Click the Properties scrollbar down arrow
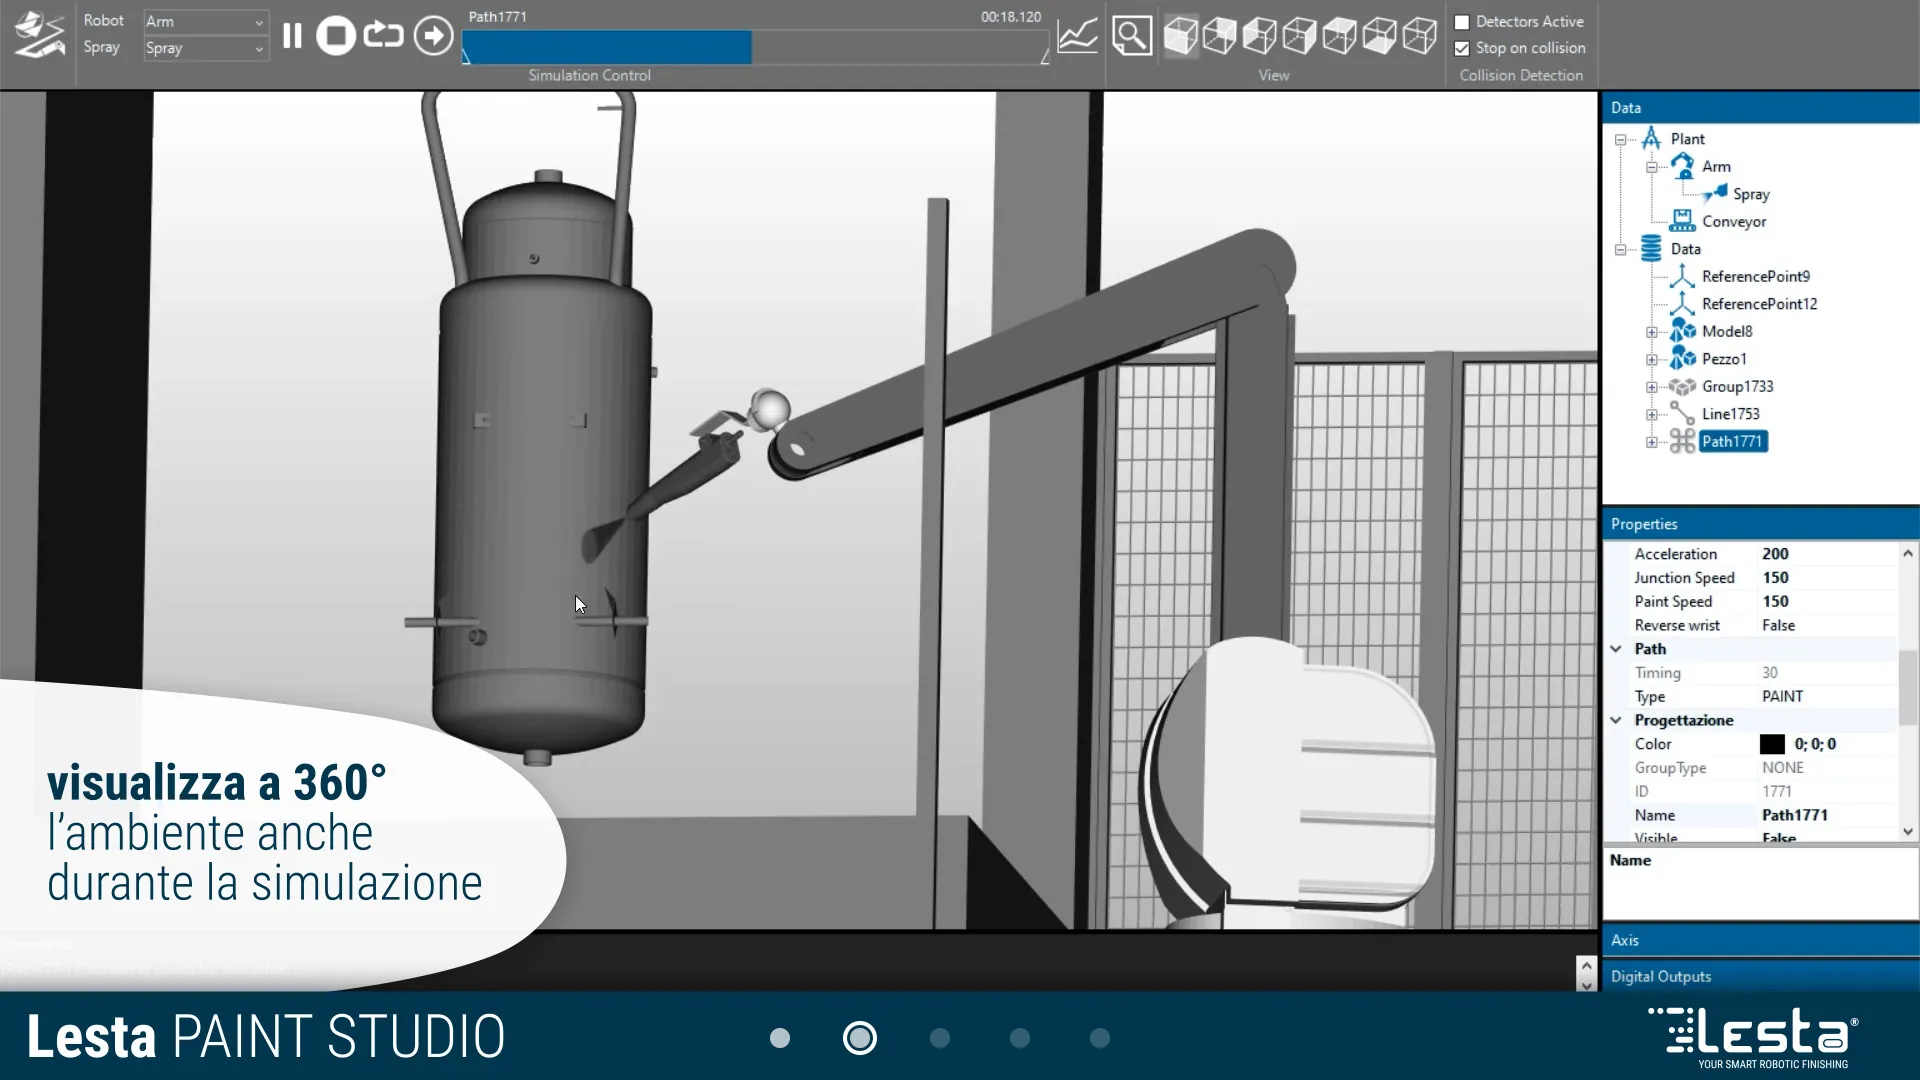This screenshot has height=1080, width=1920. [1908, 831]
